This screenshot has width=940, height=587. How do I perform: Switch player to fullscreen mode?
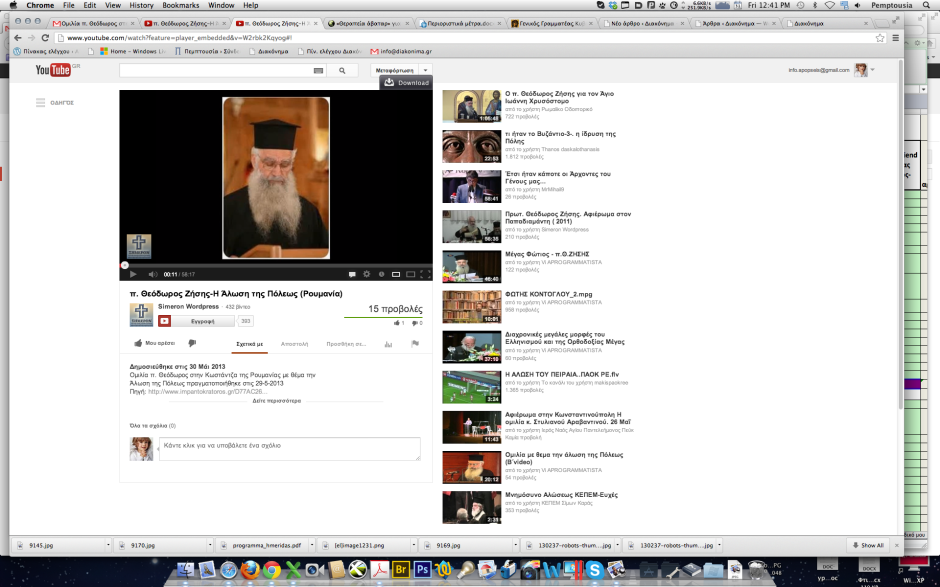click(x=425, y=274)
